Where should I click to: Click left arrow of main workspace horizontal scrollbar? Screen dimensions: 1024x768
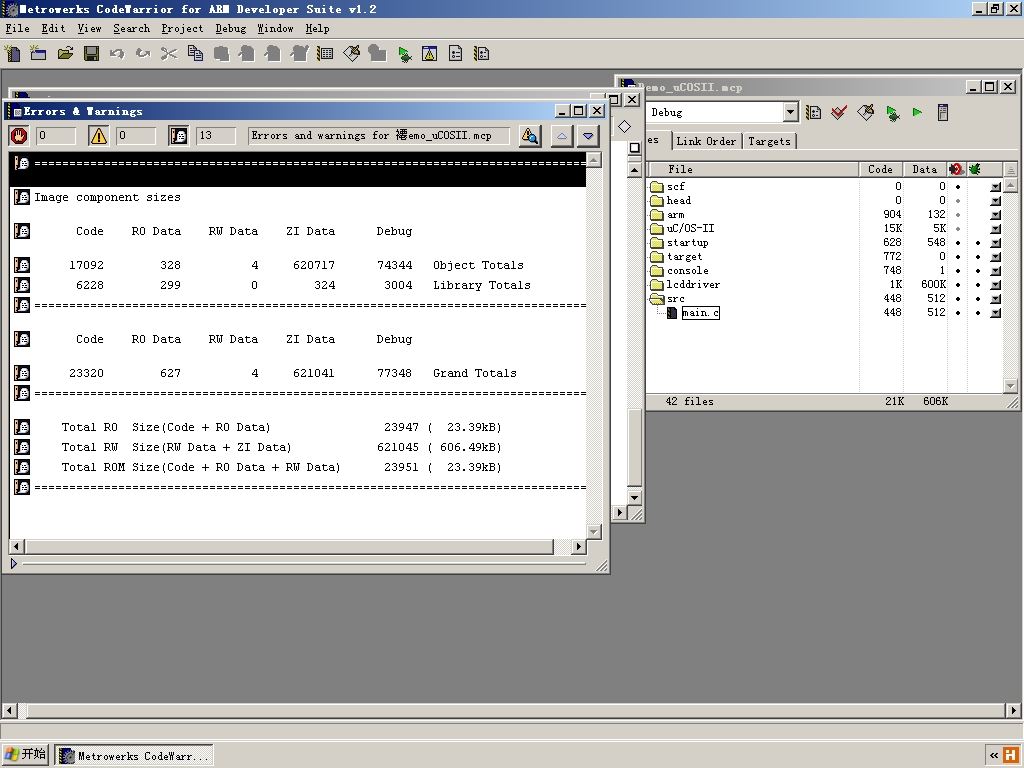coord(9,710)
